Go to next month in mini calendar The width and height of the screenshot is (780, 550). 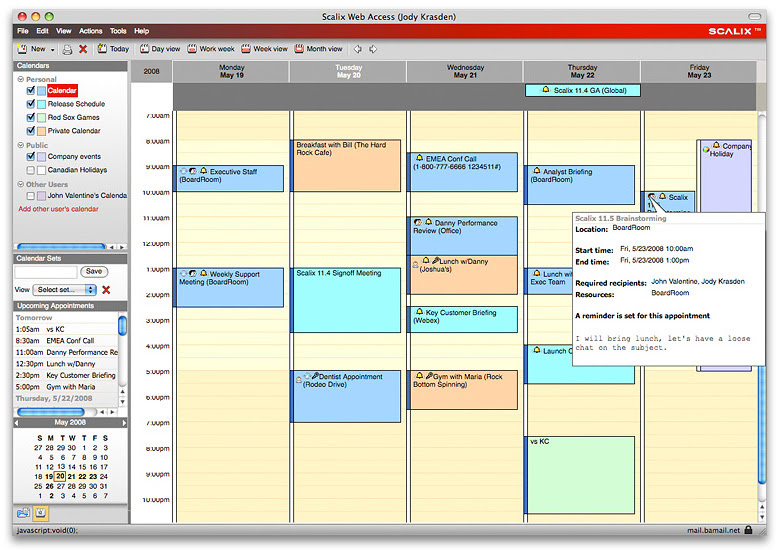coord(124,423)
